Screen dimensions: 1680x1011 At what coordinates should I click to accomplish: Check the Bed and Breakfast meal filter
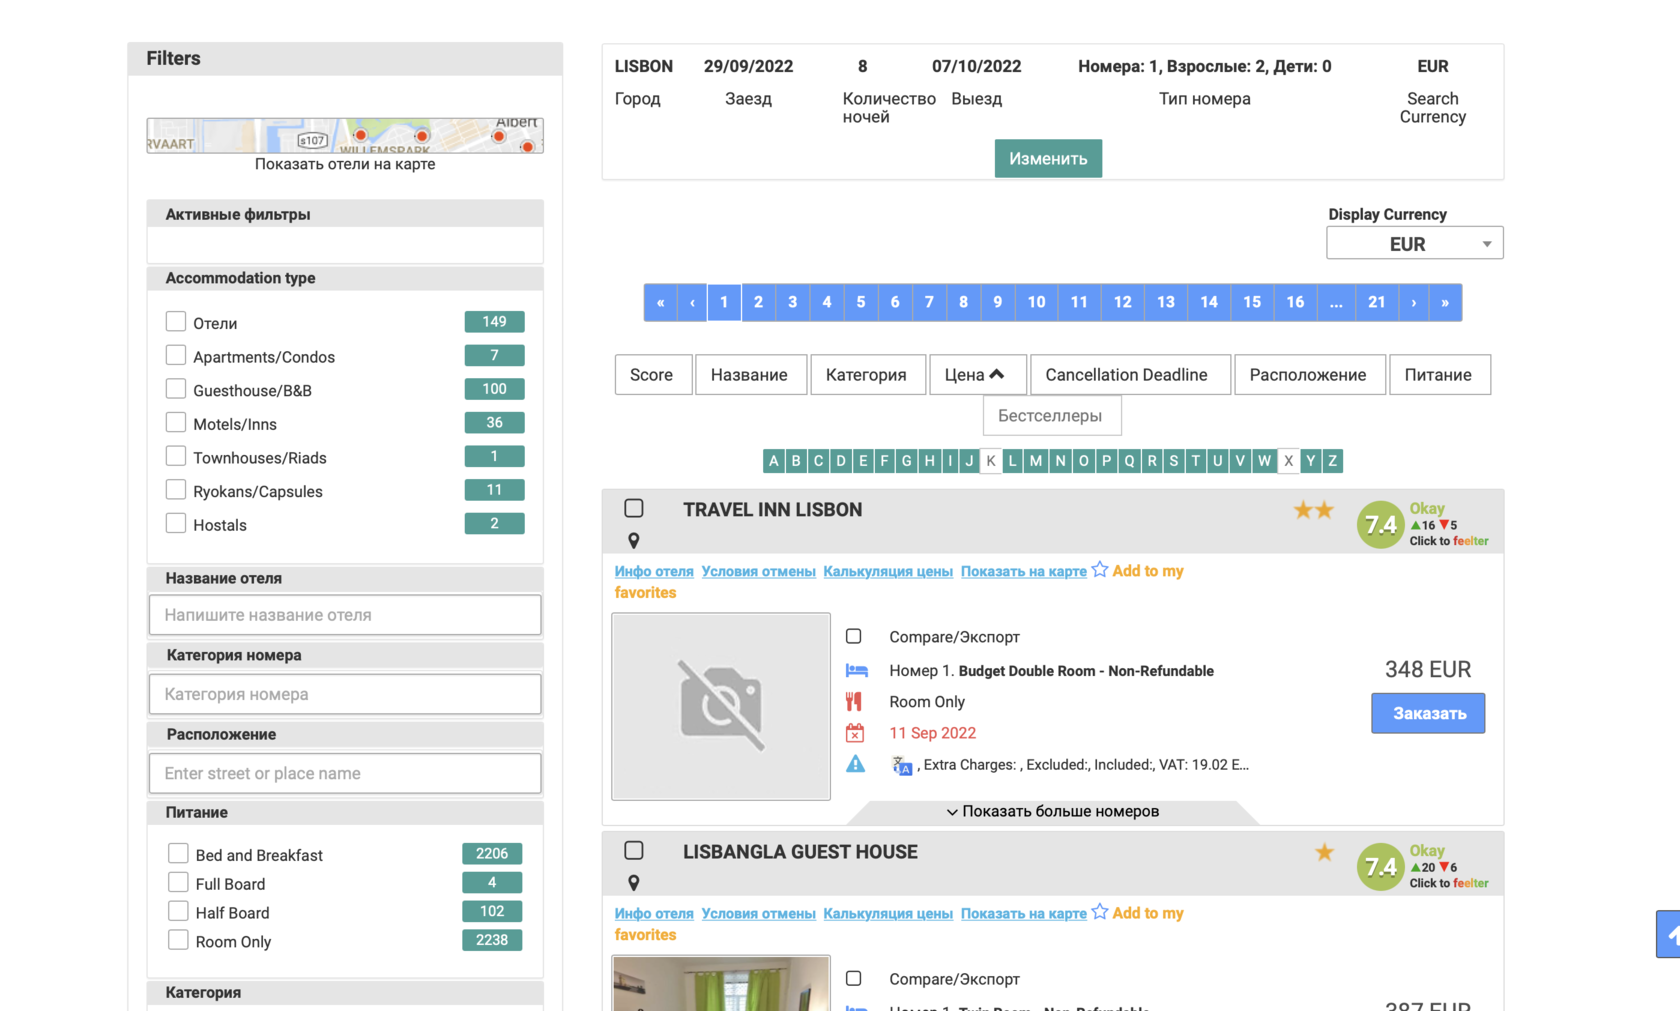178,853
